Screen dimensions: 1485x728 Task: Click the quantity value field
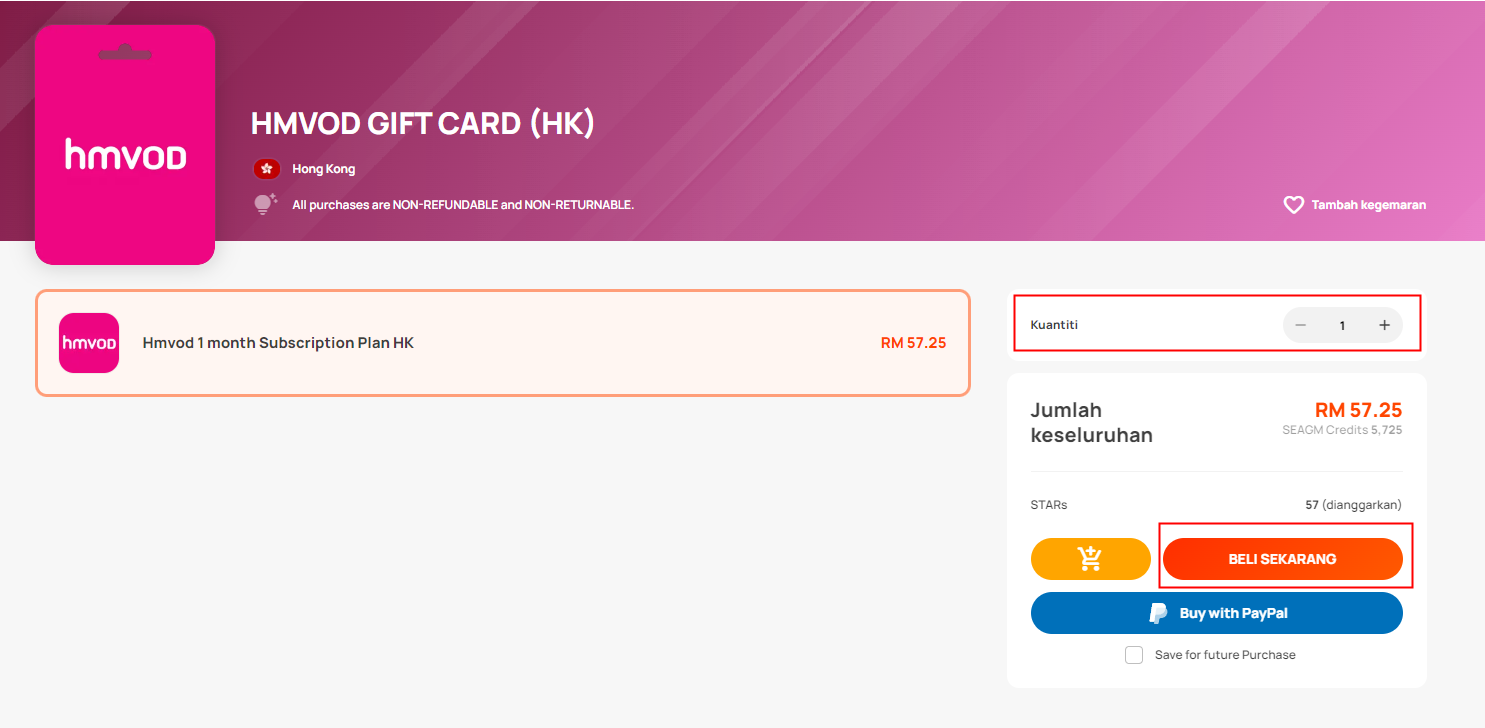[1342, 325]
